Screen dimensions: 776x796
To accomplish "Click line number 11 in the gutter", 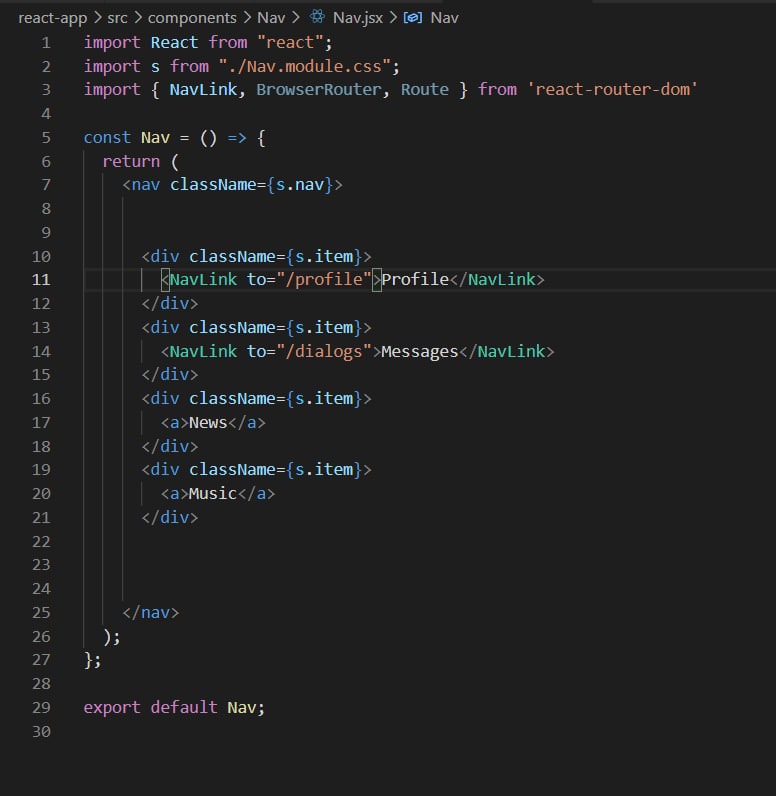I will [x=41, y=280].
